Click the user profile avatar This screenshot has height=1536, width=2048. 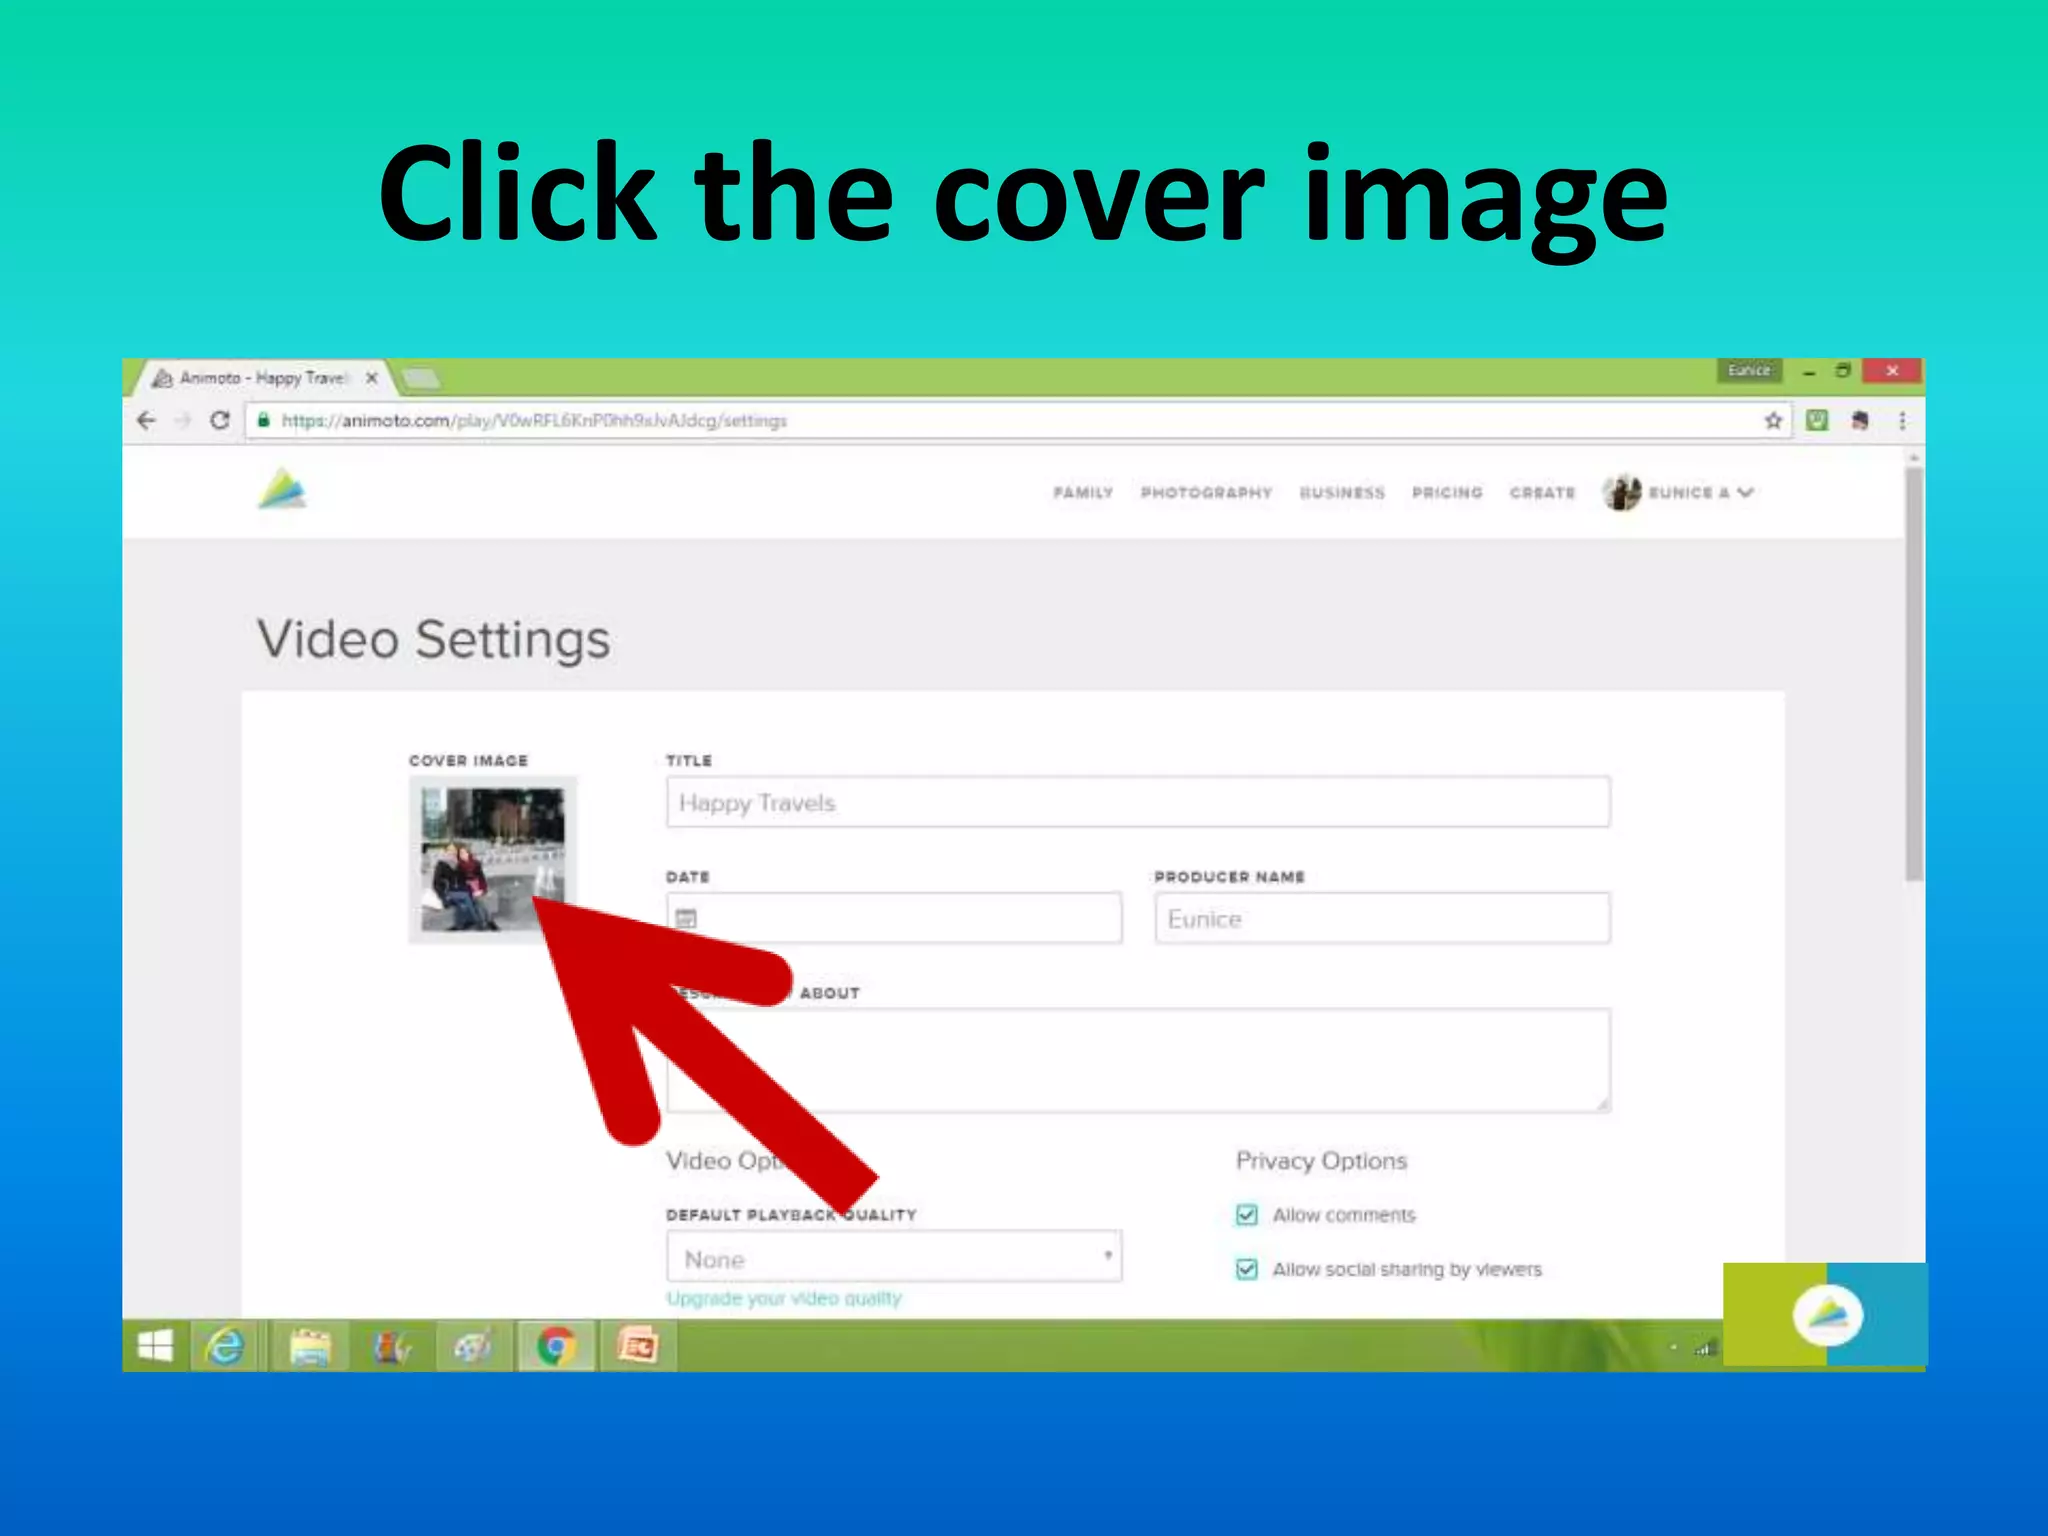1621,492
